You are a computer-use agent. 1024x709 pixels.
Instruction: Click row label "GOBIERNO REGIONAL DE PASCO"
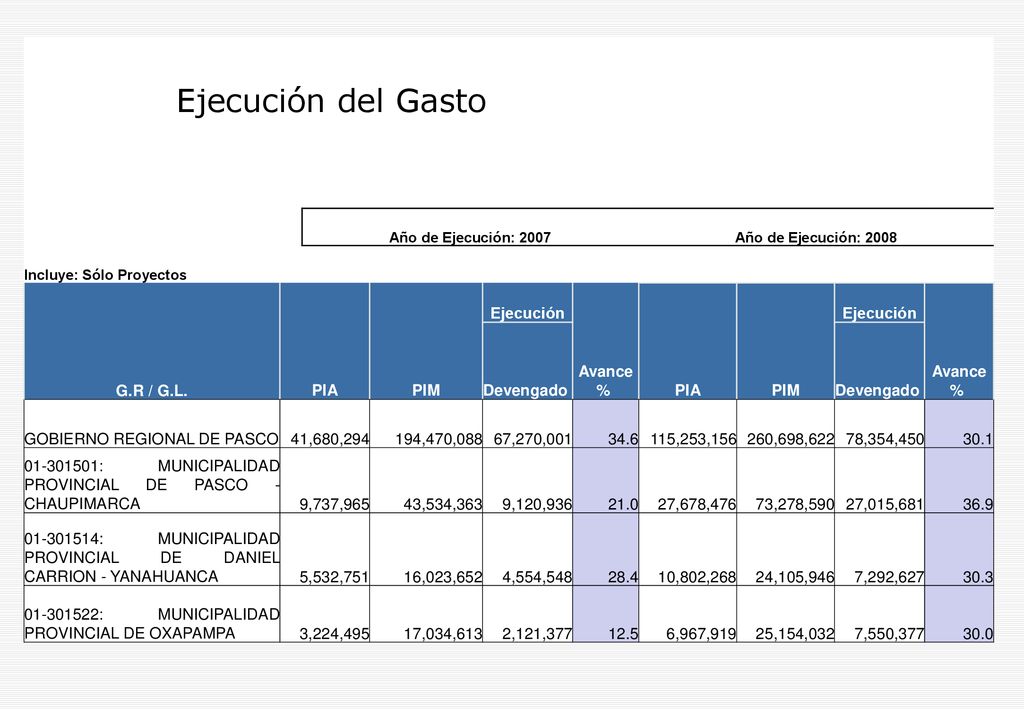(x=152, y=439)
